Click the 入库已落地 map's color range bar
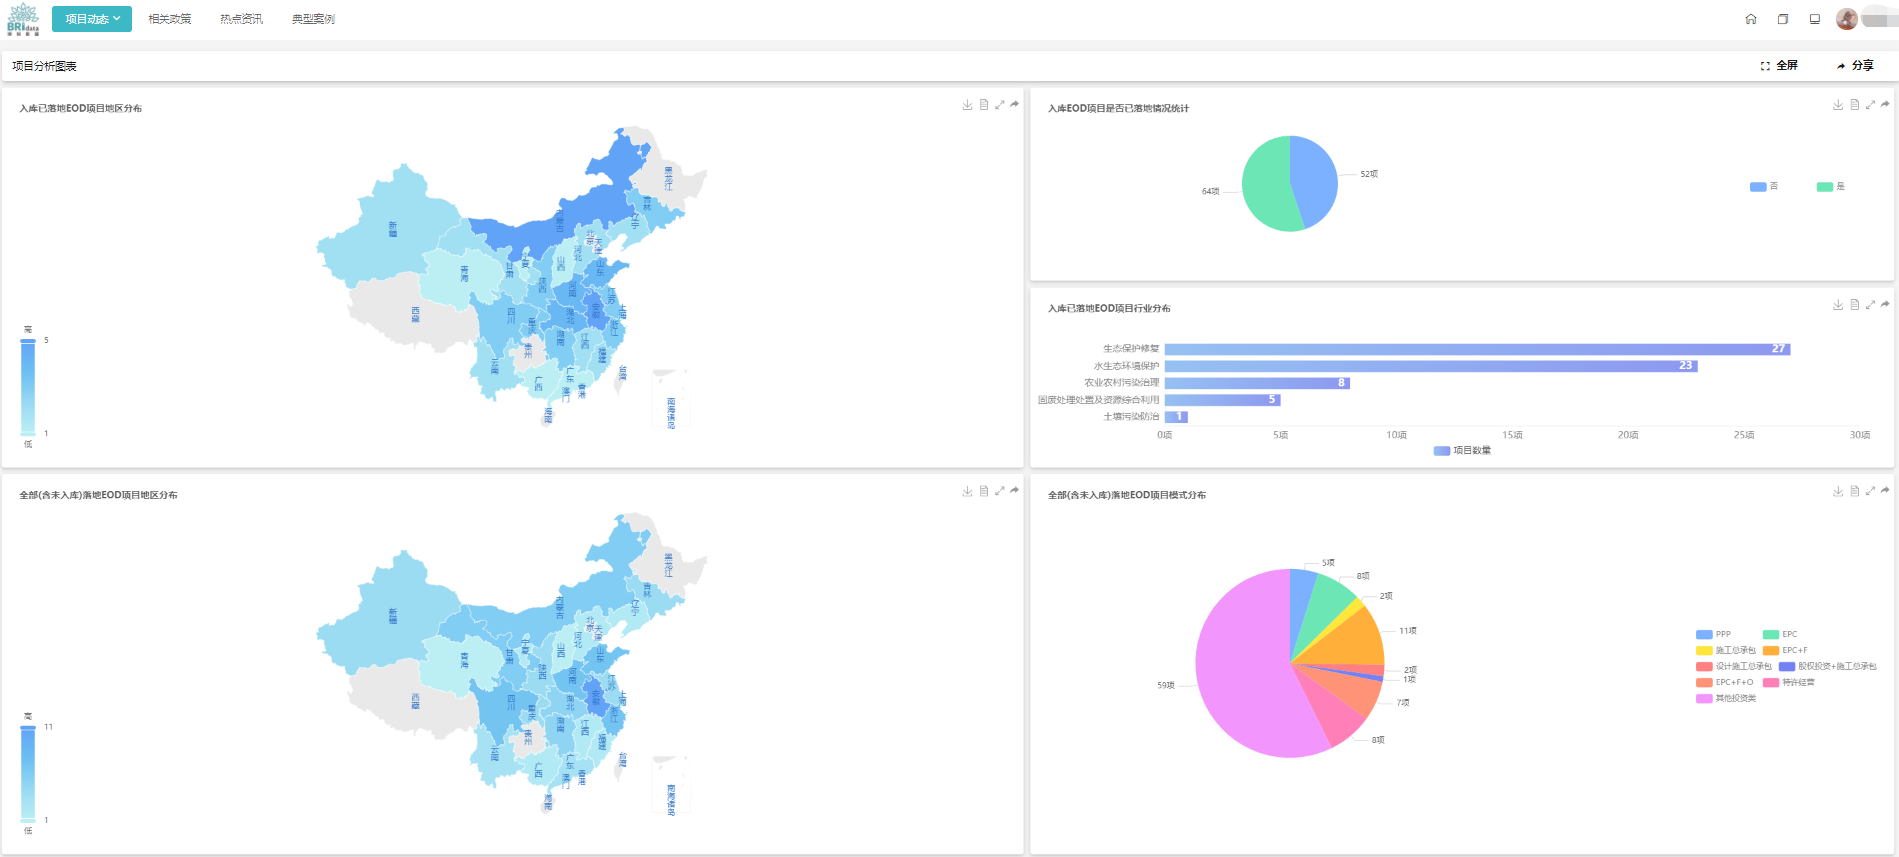This screenshot has width=1899, height=857. 28,387
